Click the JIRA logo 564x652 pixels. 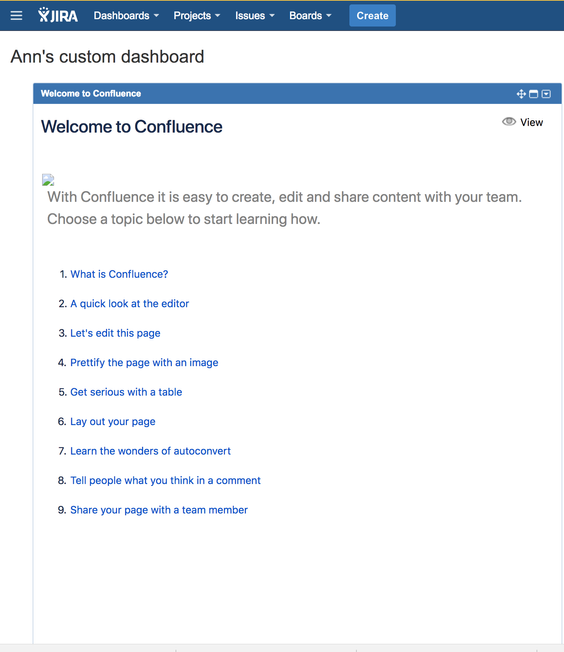(58, 15)
